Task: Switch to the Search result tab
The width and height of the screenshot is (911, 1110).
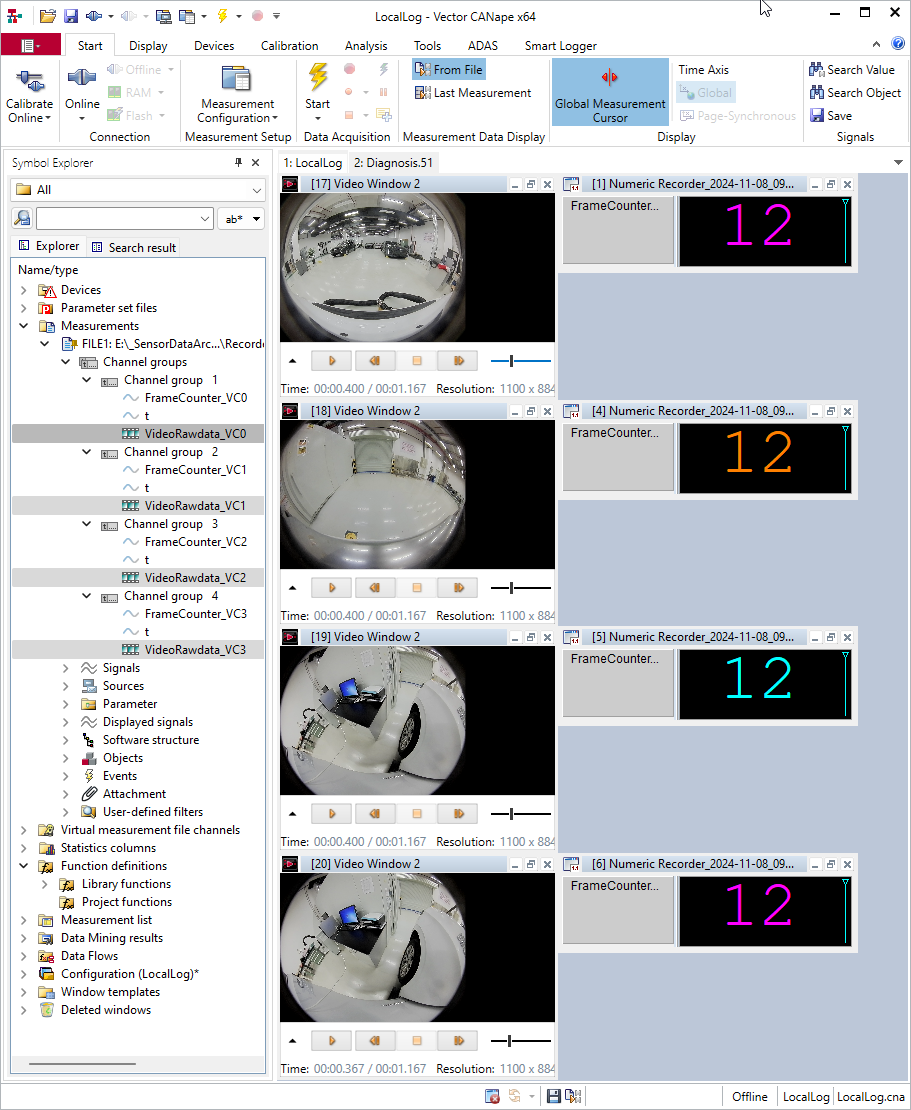Action: [x=133, y=247]
